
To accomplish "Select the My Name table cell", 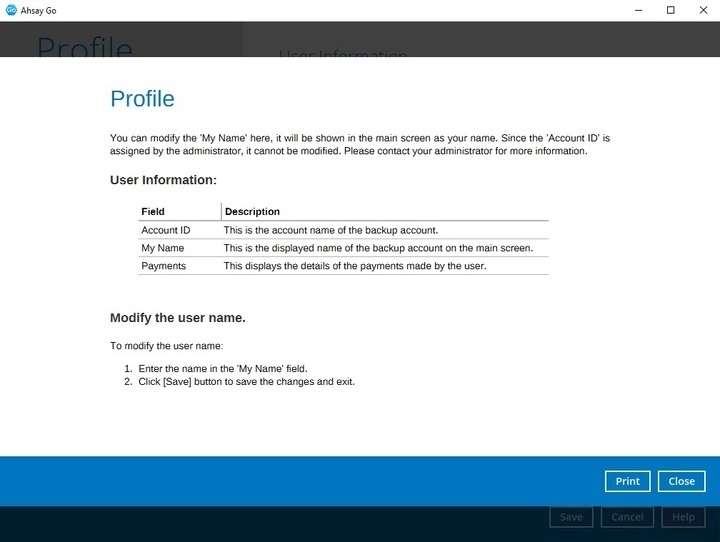I will click(163, 248).
